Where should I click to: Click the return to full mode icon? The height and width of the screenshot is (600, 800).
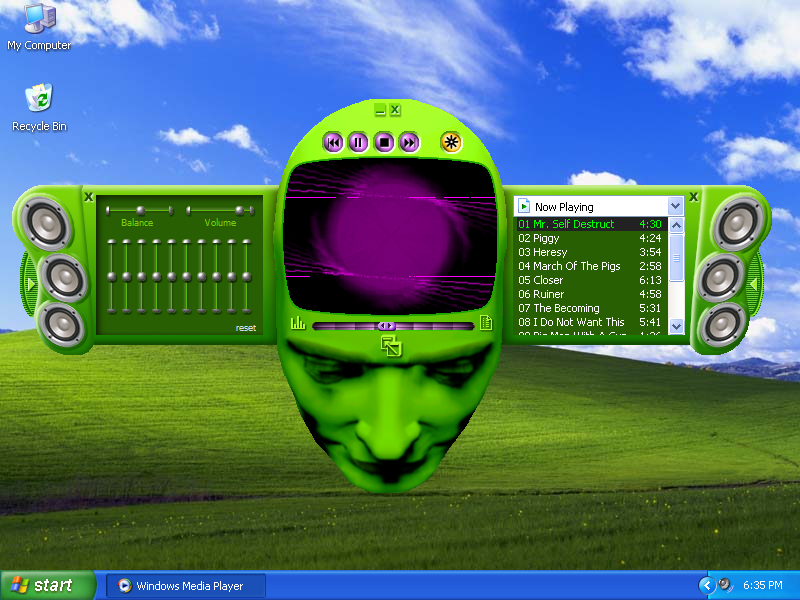(391, 346)
